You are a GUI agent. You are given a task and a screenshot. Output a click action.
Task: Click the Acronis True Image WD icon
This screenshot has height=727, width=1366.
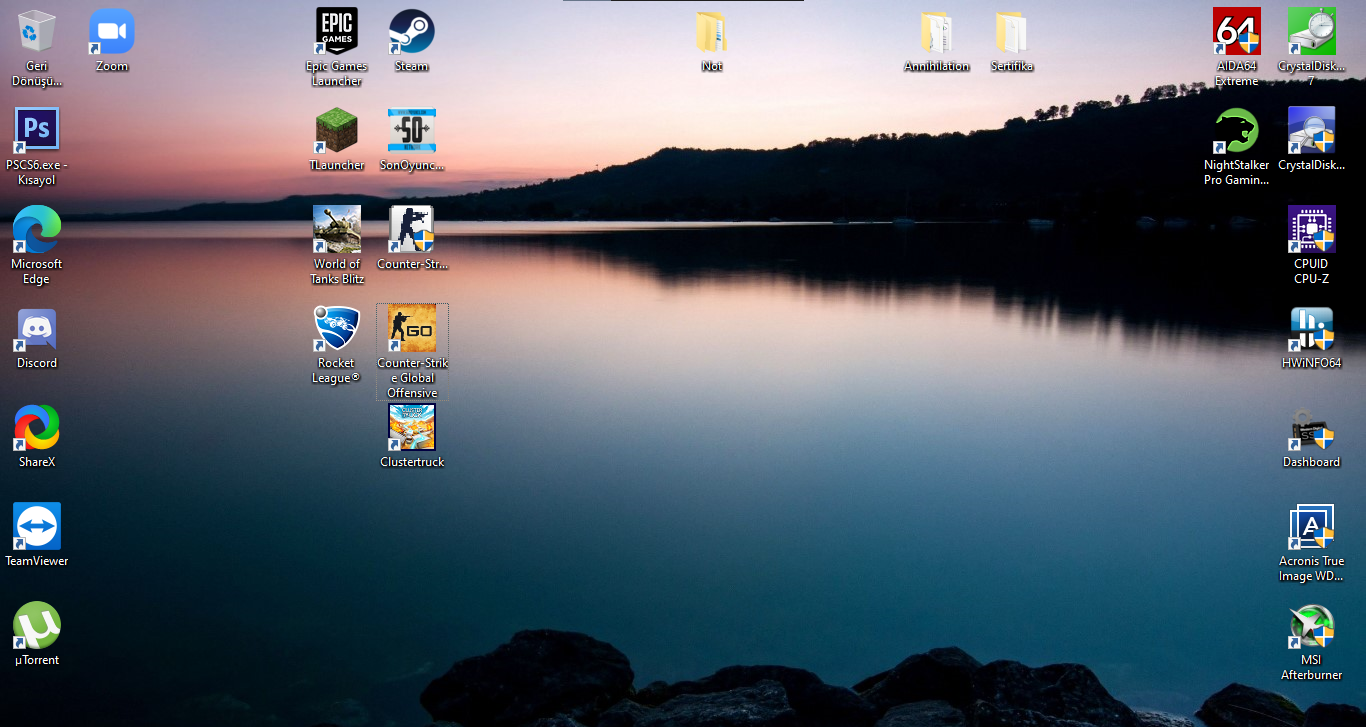(1312, 527)
